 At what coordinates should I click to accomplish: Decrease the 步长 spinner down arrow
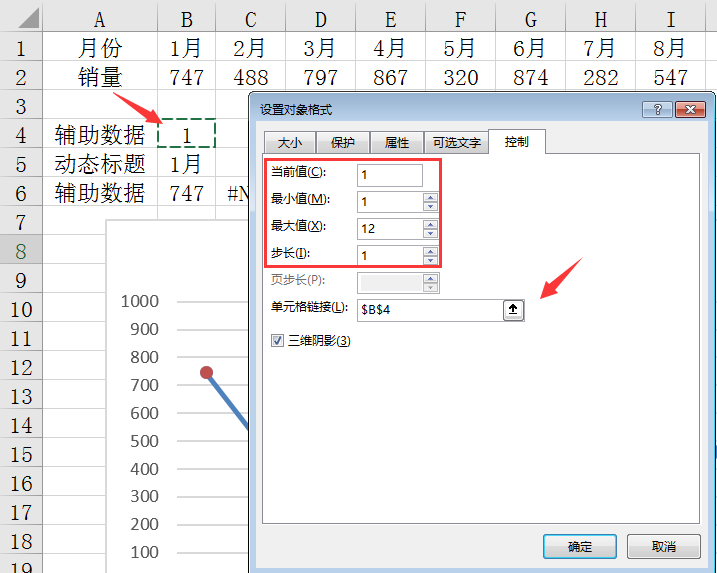(430, 260)
